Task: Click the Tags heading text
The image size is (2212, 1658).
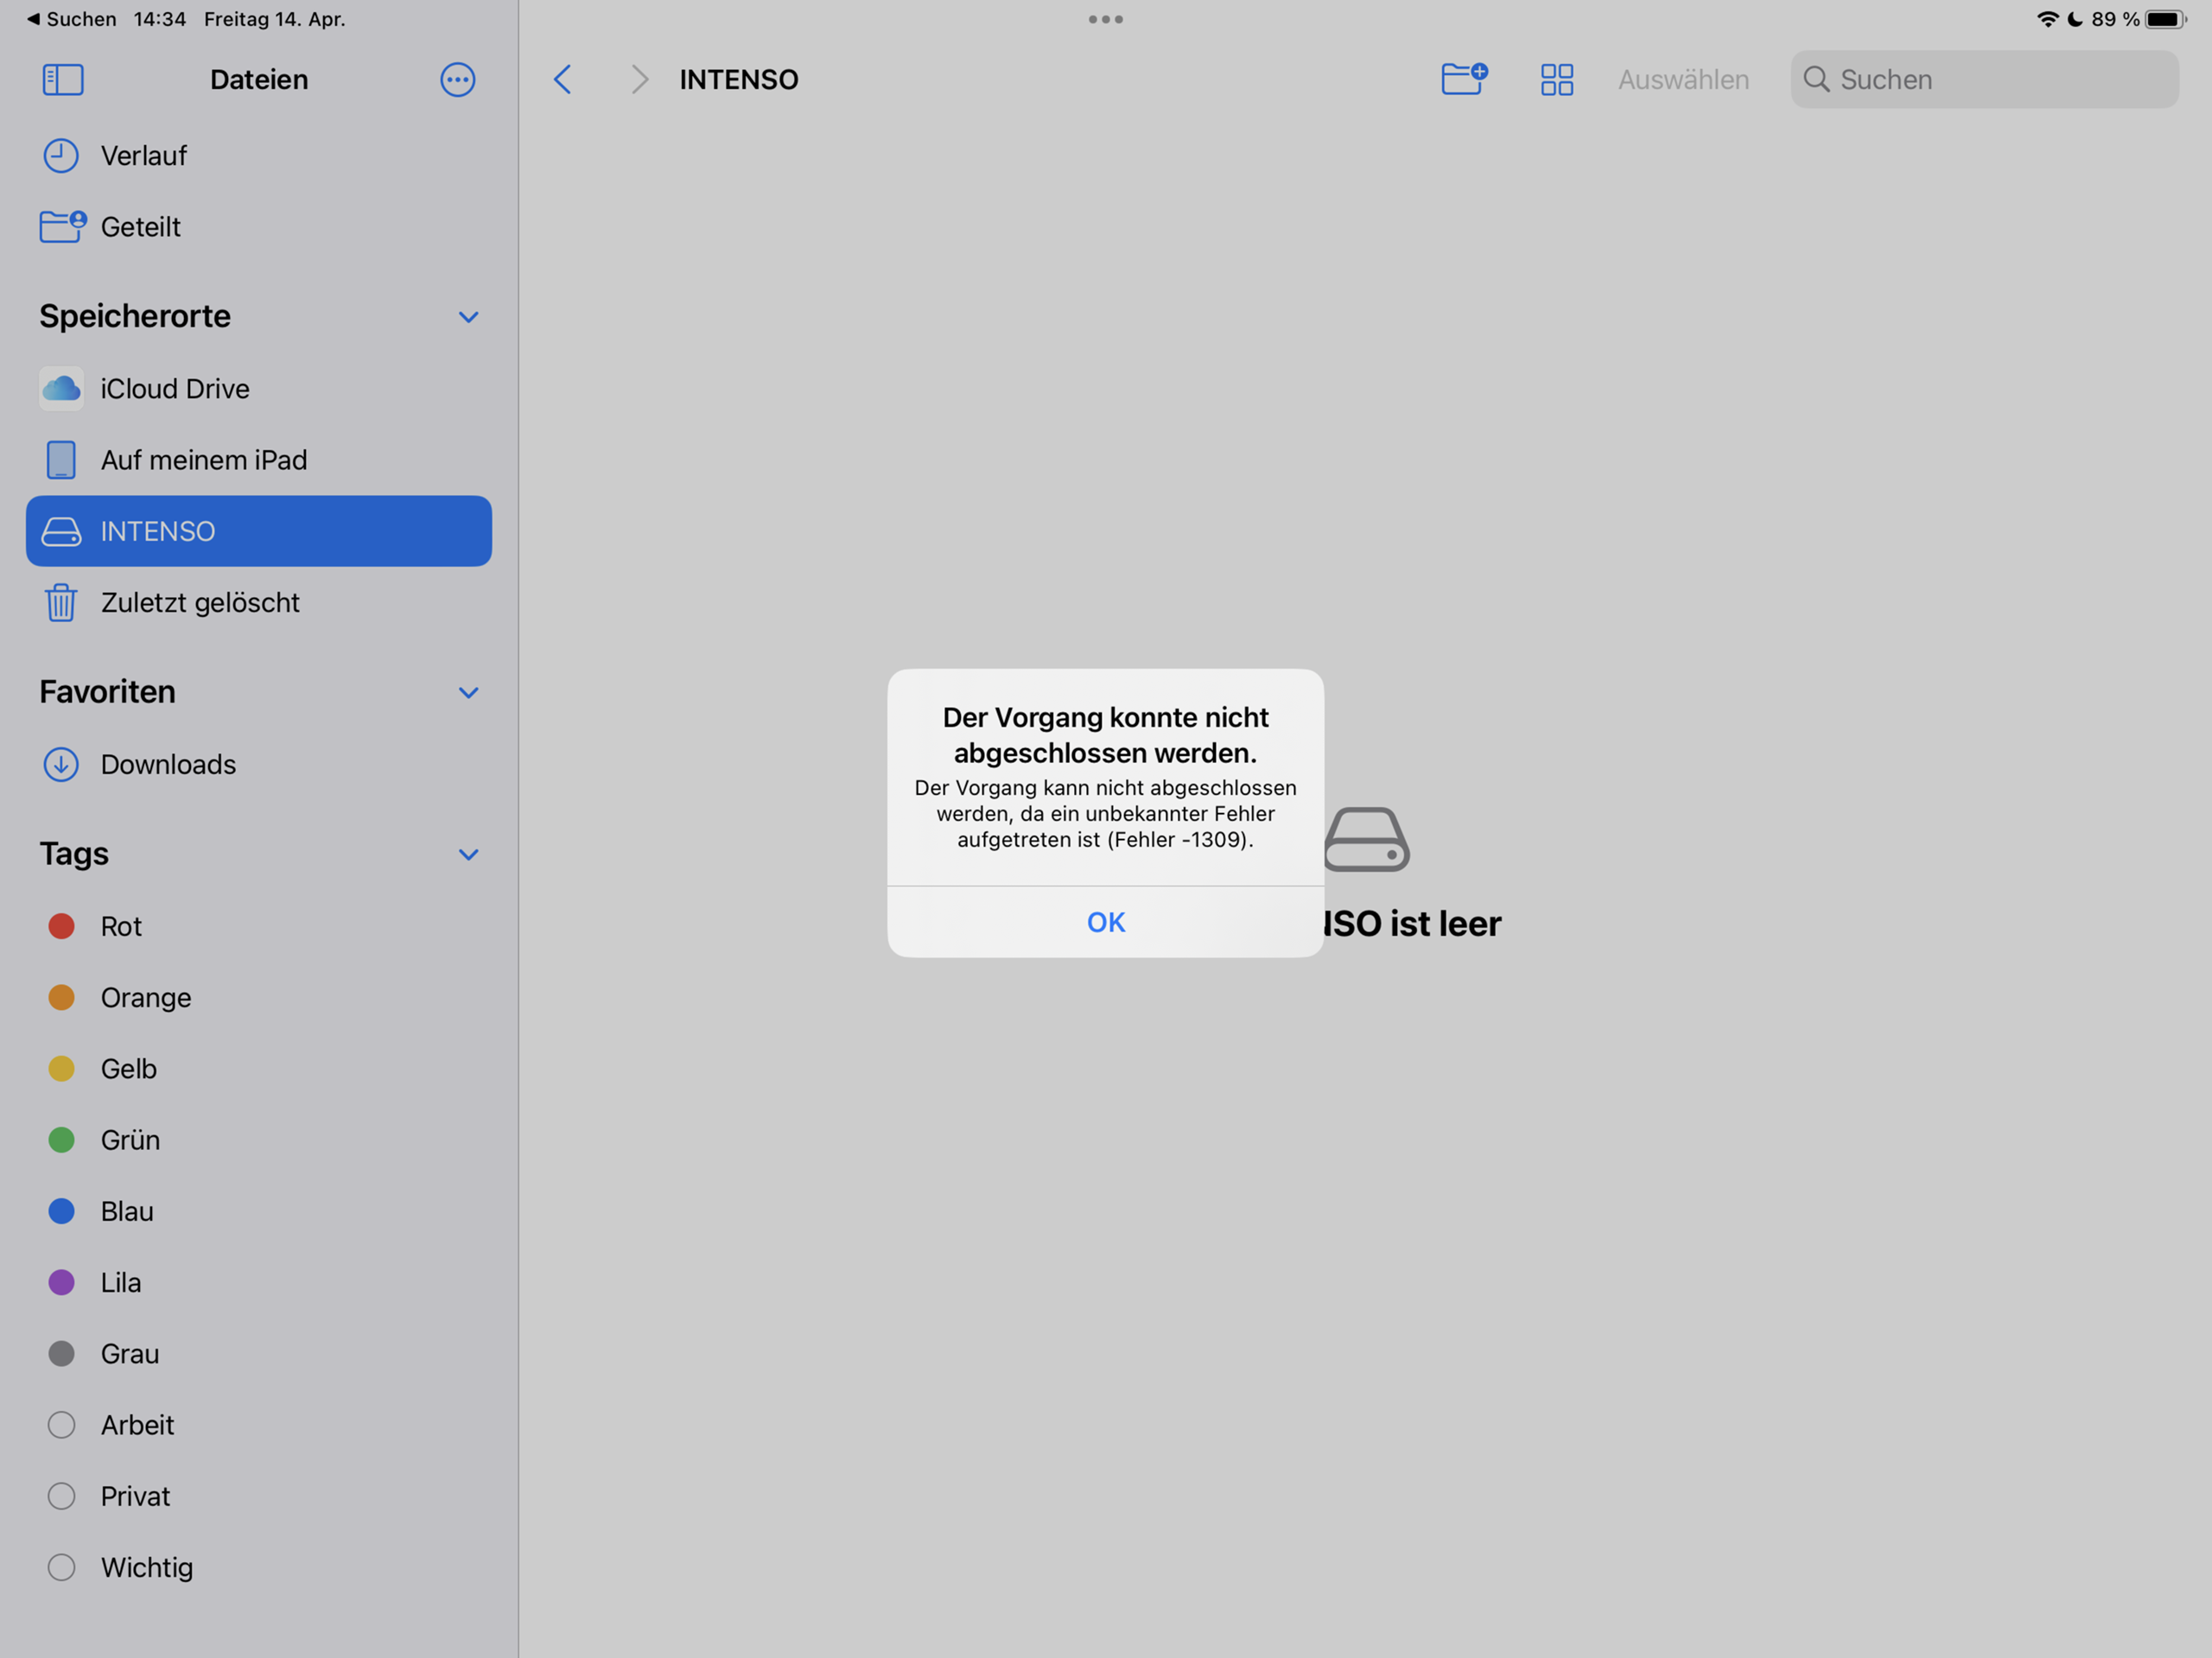Action: click(74, 854)
